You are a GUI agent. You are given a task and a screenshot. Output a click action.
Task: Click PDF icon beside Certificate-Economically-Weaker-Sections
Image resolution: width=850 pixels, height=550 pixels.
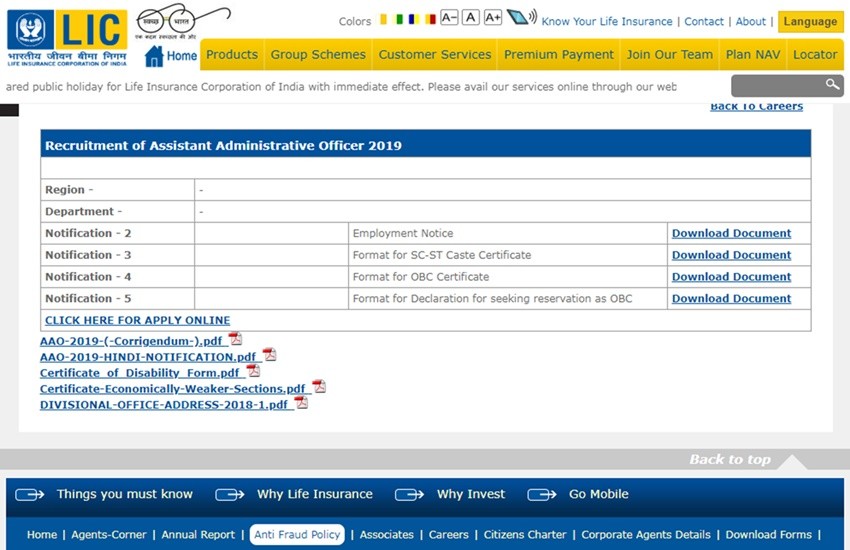click(x=318, y=387)
